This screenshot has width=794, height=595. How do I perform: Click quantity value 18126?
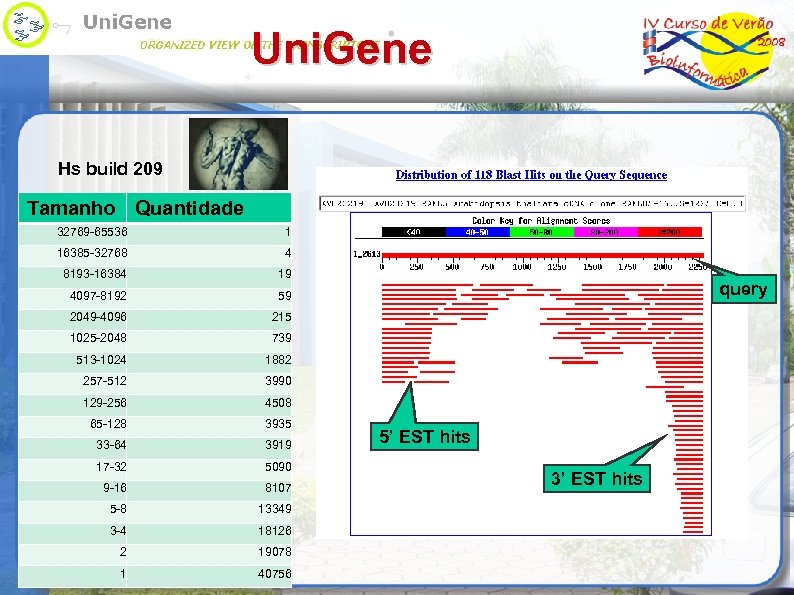[x=274, y=531]
